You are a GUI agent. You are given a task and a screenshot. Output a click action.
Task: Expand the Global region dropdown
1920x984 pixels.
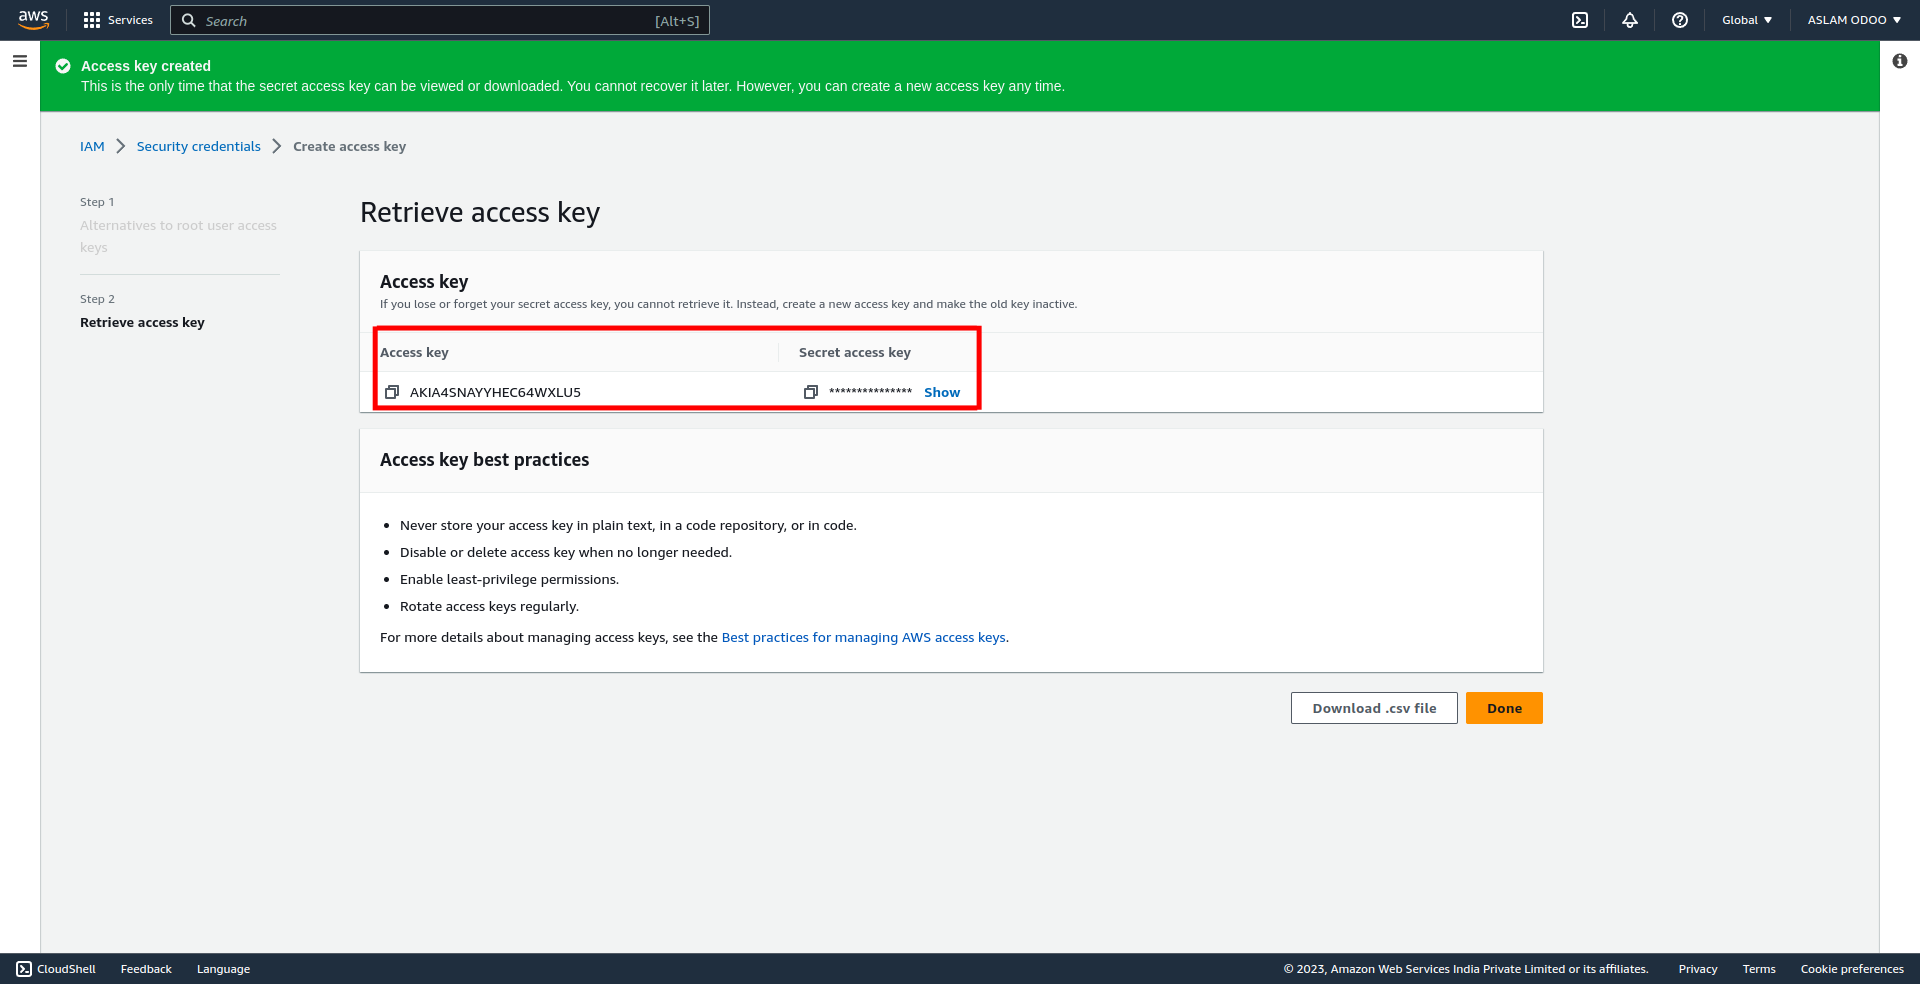1747,20
